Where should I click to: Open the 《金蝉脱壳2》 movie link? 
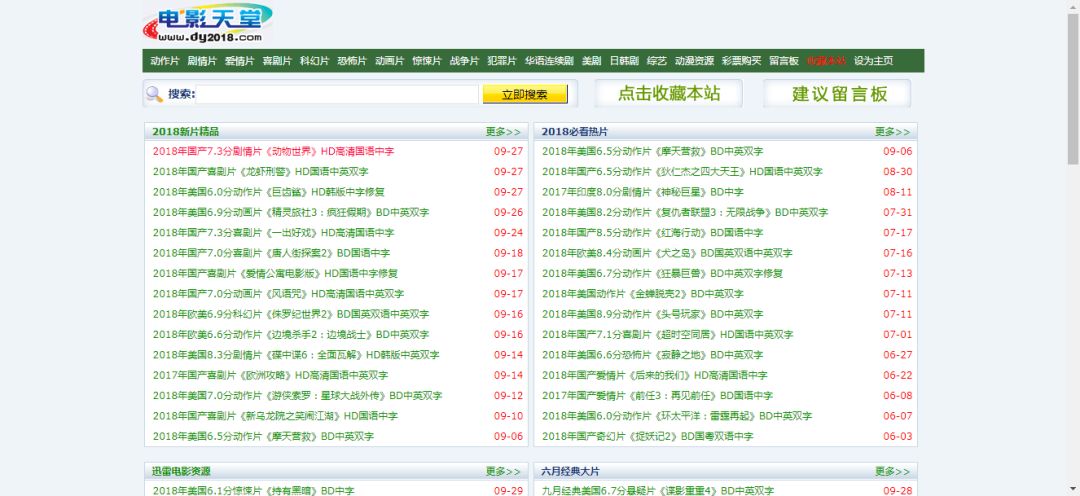(x=643, y=294)
